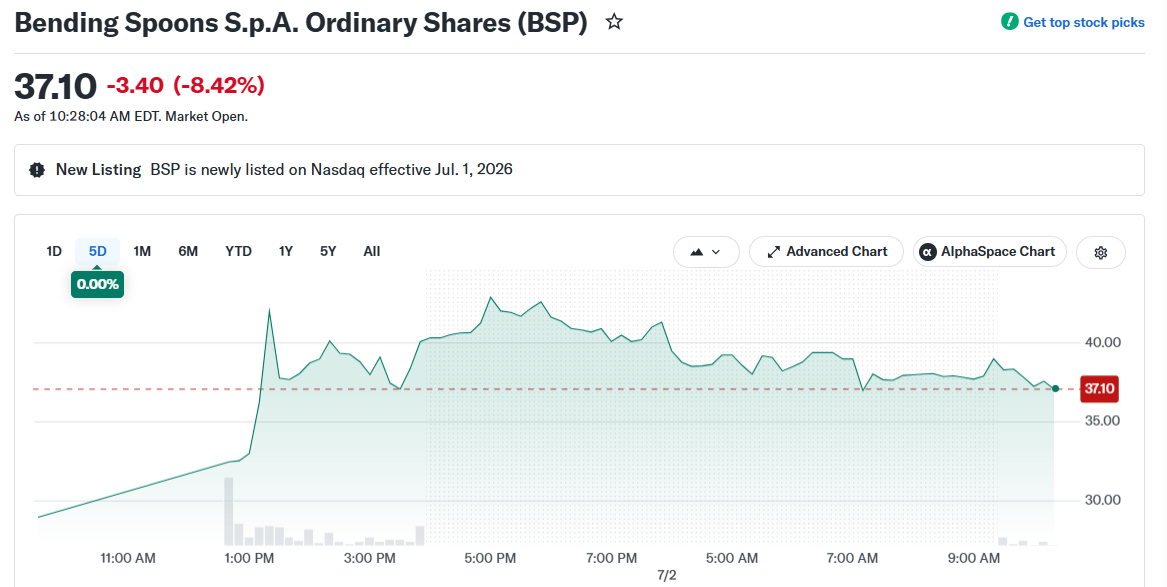The width and height of the screenshot is (1167, 587).
Task: Open the AlphaSpace Chart button
Action: 989,252
